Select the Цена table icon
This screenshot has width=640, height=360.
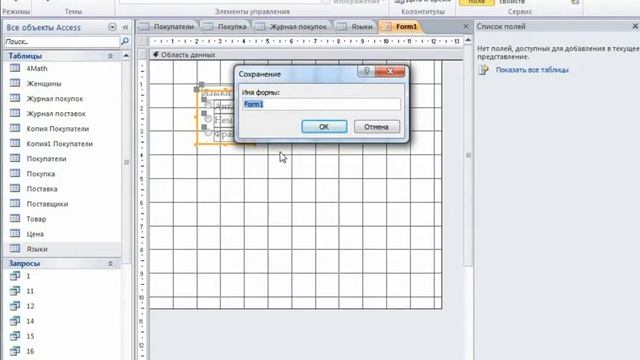coord(15,233)
